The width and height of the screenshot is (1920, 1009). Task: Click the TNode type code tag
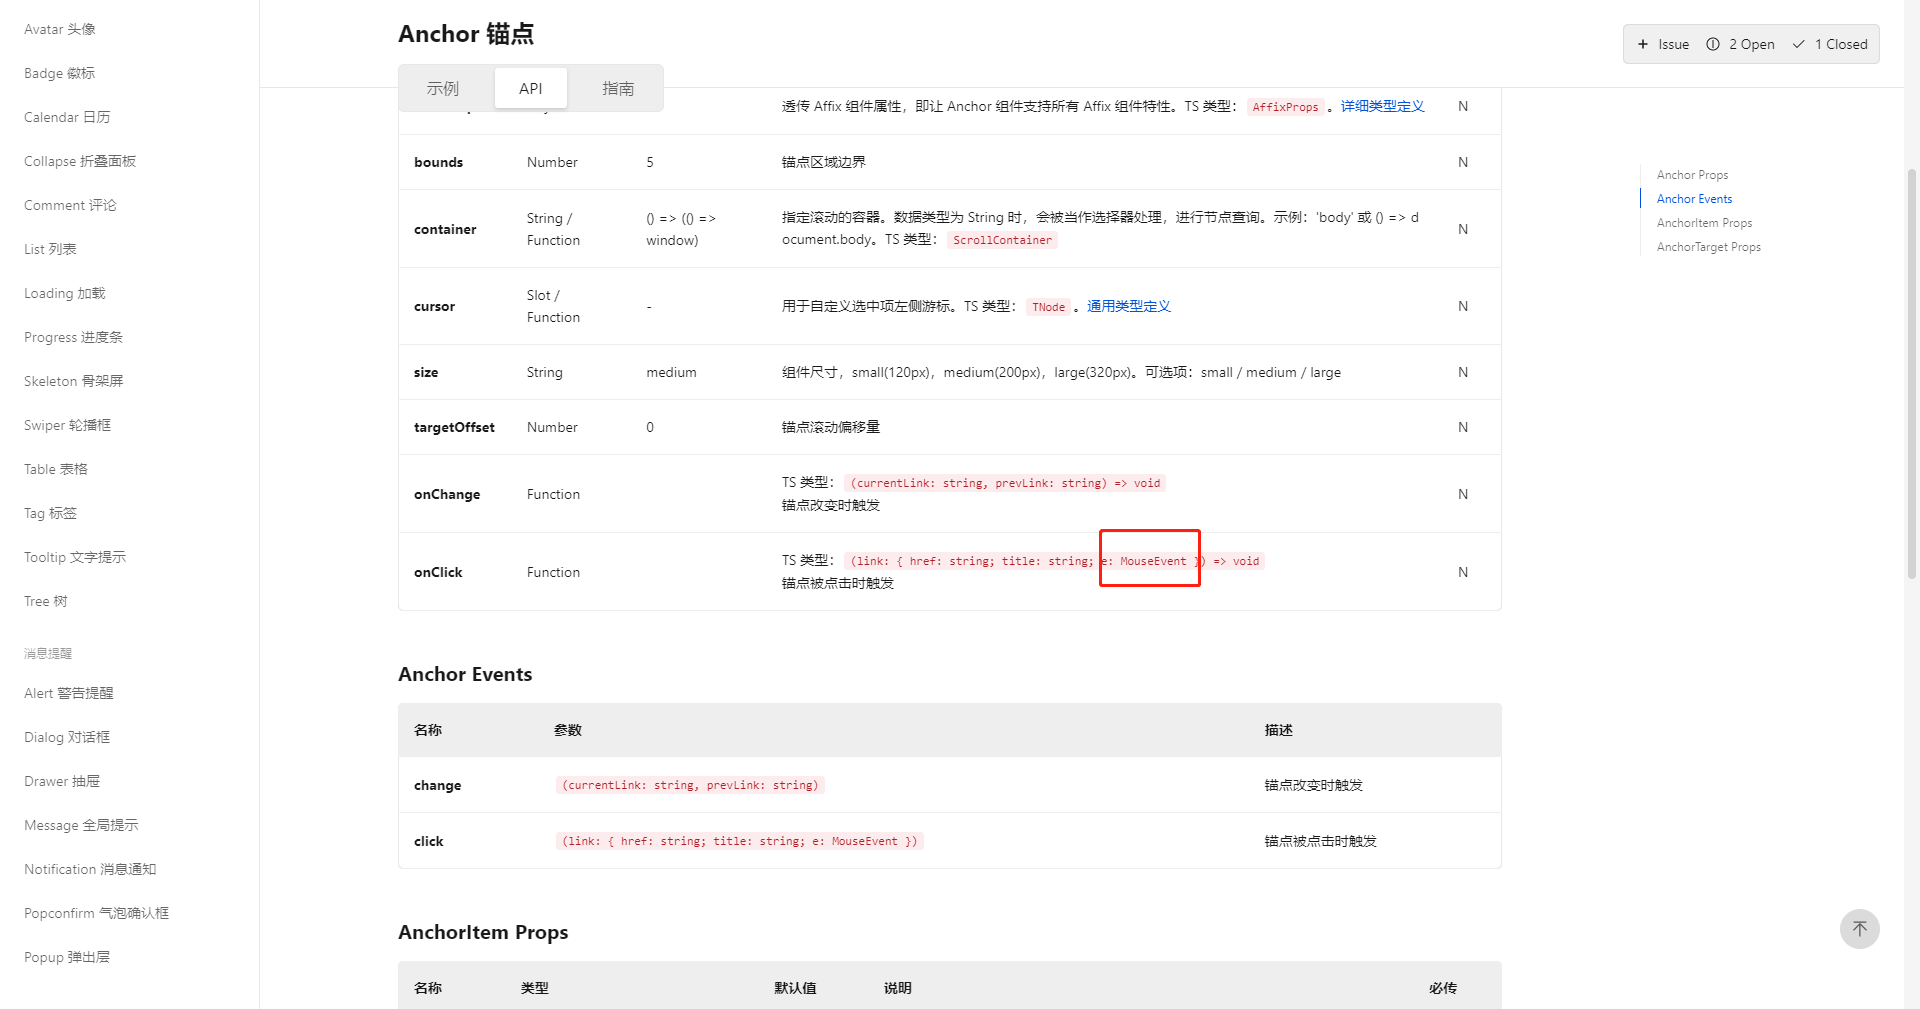(x=1048, y=307)
